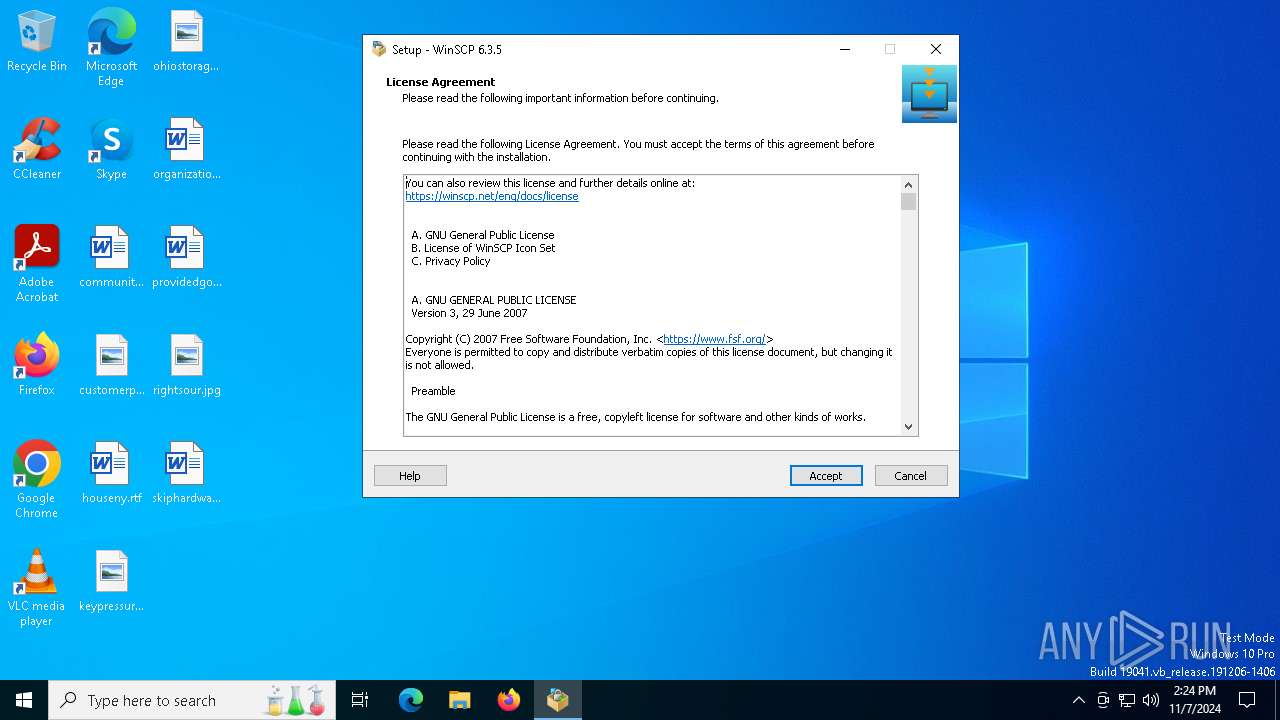Open CCleaner desktop shortcut
This screenshot has height=720, width=1280.
37,150
